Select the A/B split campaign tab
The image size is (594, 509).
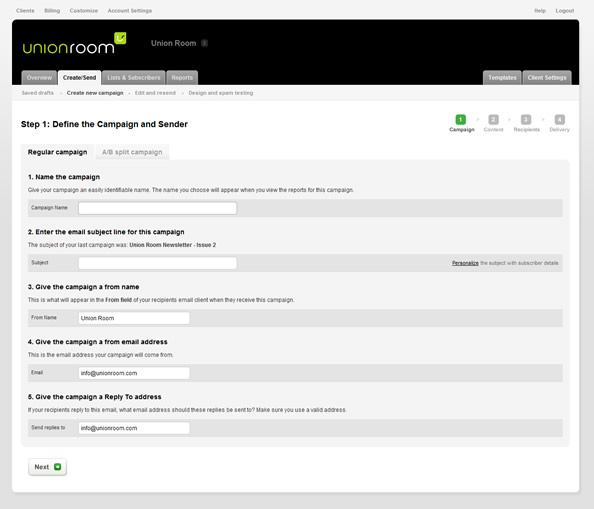132,152
